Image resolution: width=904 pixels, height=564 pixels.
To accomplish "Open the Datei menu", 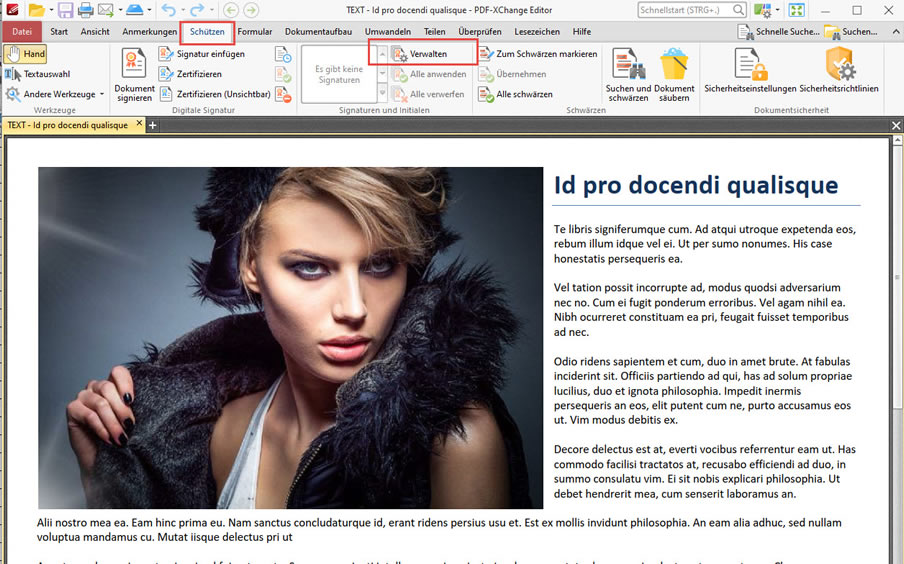I will coord(22,32).
